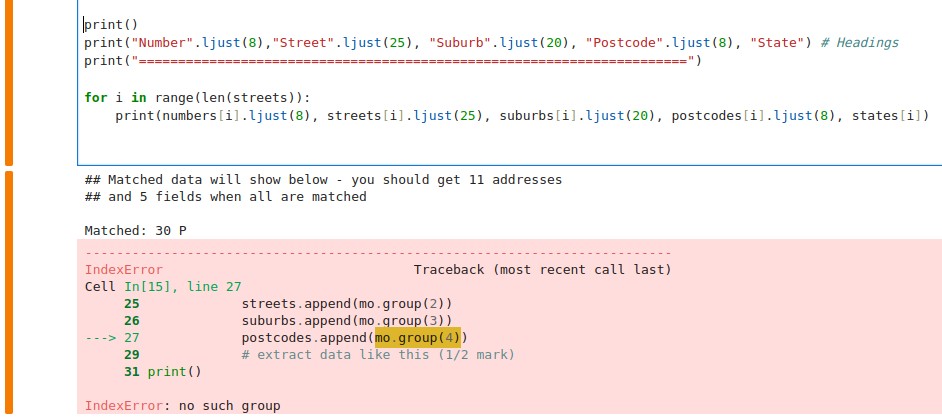Click traceback line 26 suburbs.append(mo.group(3))
Image resolution: width=942 pixels, height=420 pixels.
point(347,321)
